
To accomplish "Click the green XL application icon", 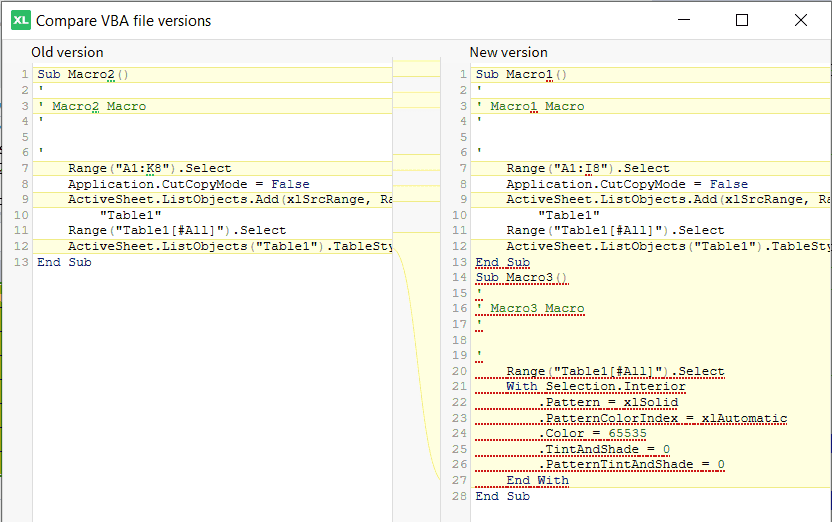I will tap(21, 20).
